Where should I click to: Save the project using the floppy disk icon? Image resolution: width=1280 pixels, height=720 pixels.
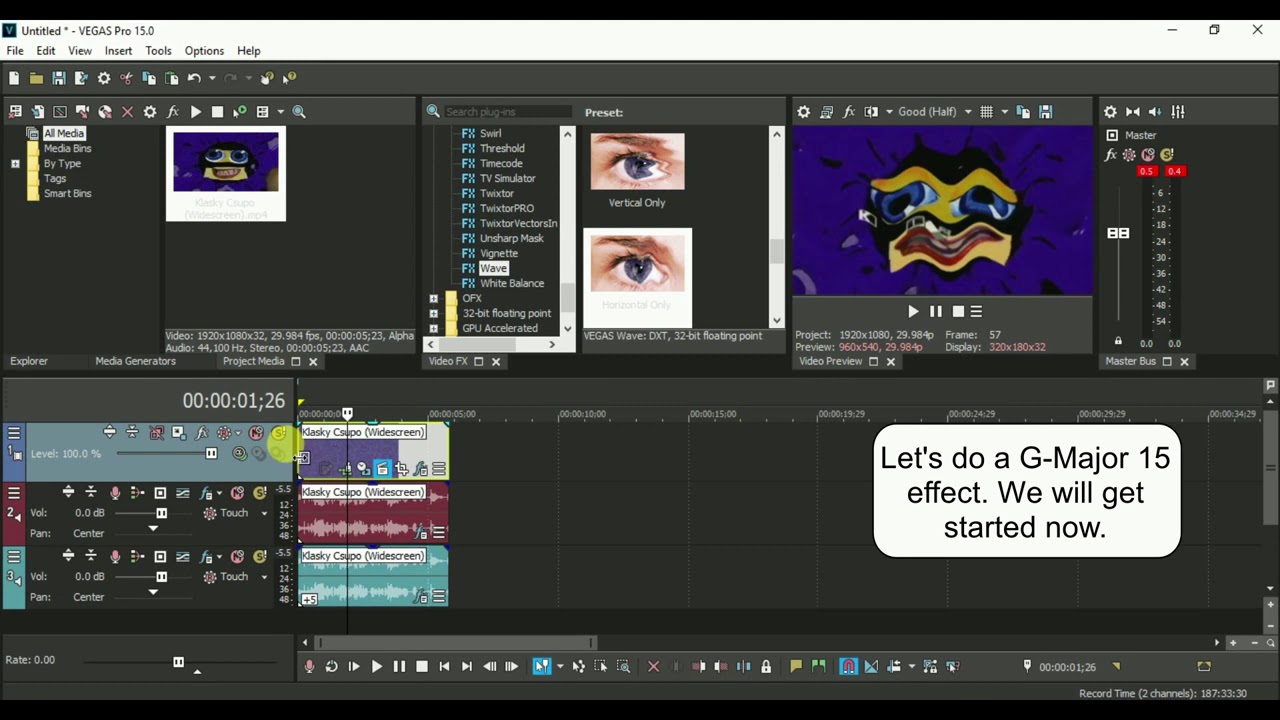[59, 78]
